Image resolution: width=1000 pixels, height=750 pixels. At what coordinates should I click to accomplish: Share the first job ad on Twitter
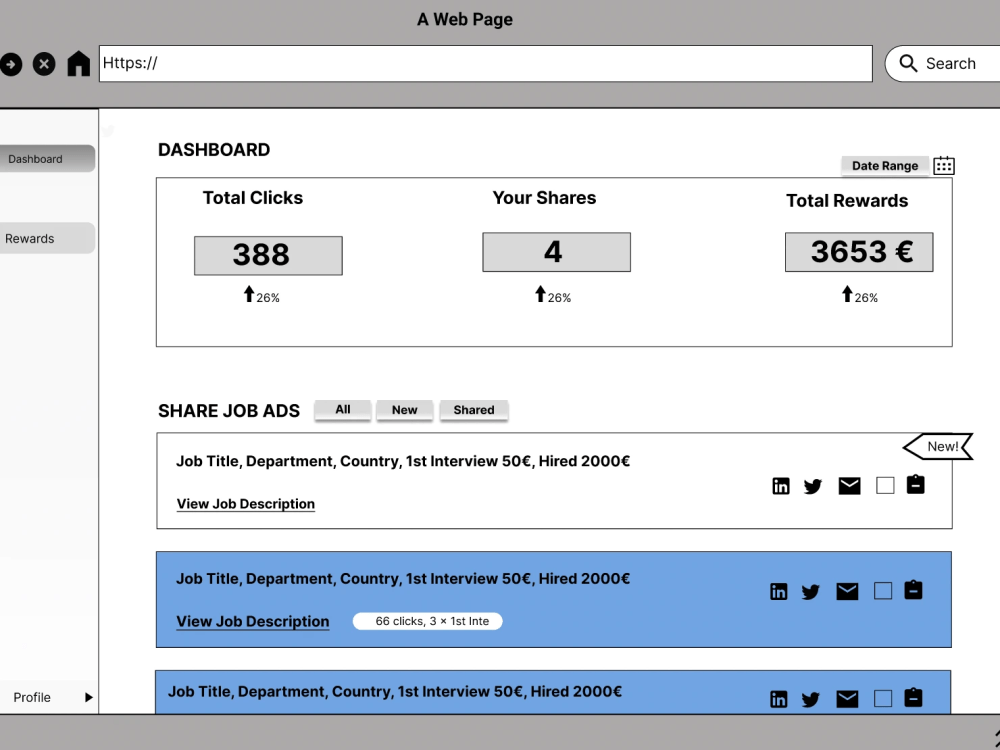click(x=813, y=486)
